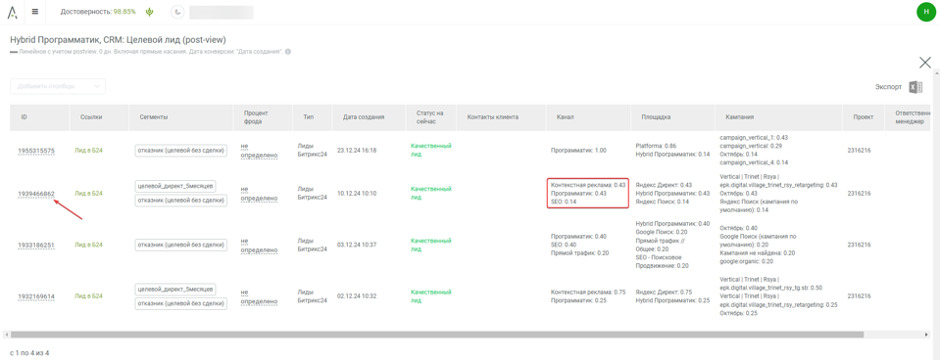Click Контекстная реклама: 0.75 channel value
This screenshot has height=360, width=941.
click(x=588, y=292)
